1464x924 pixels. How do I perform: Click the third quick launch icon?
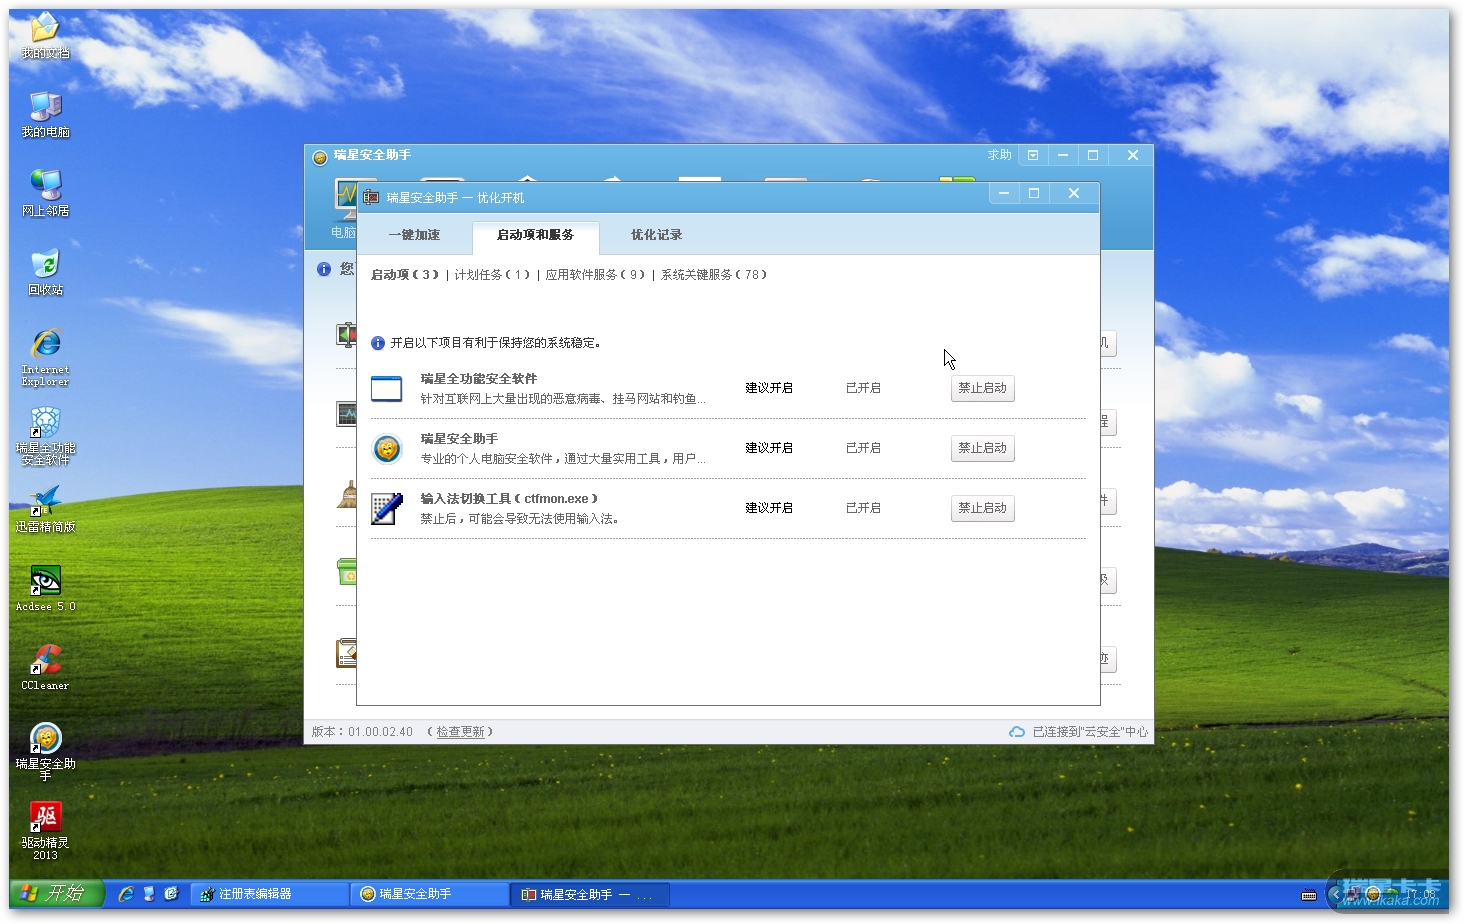tap(171, 894)
